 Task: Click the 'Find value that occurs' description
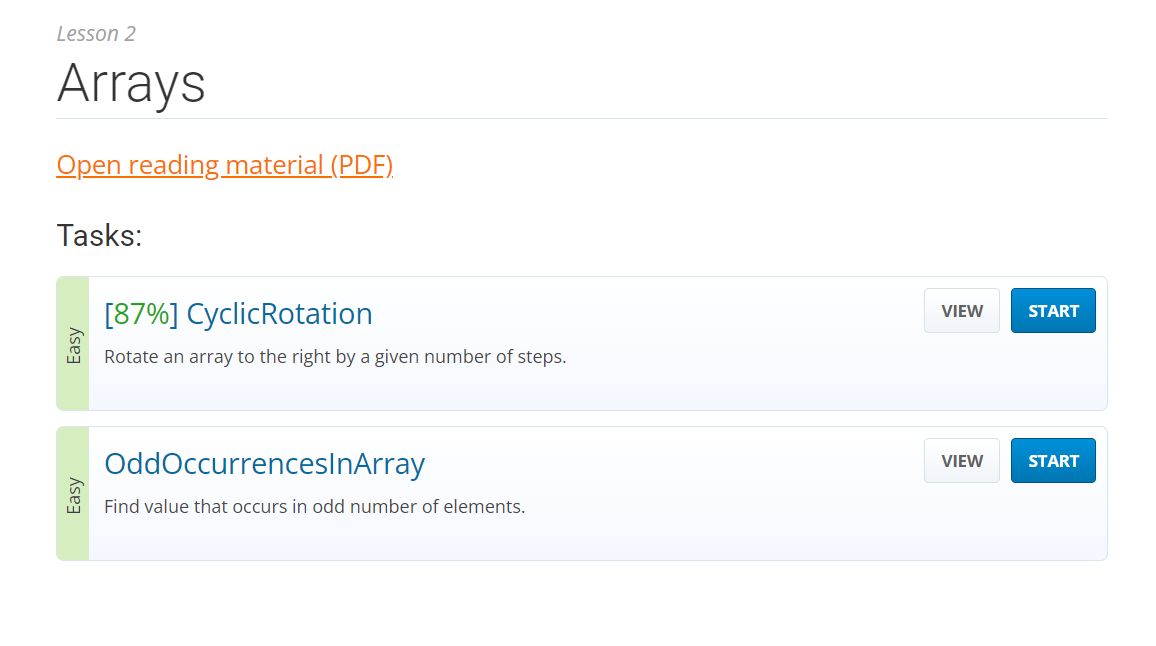coord(314,507)
